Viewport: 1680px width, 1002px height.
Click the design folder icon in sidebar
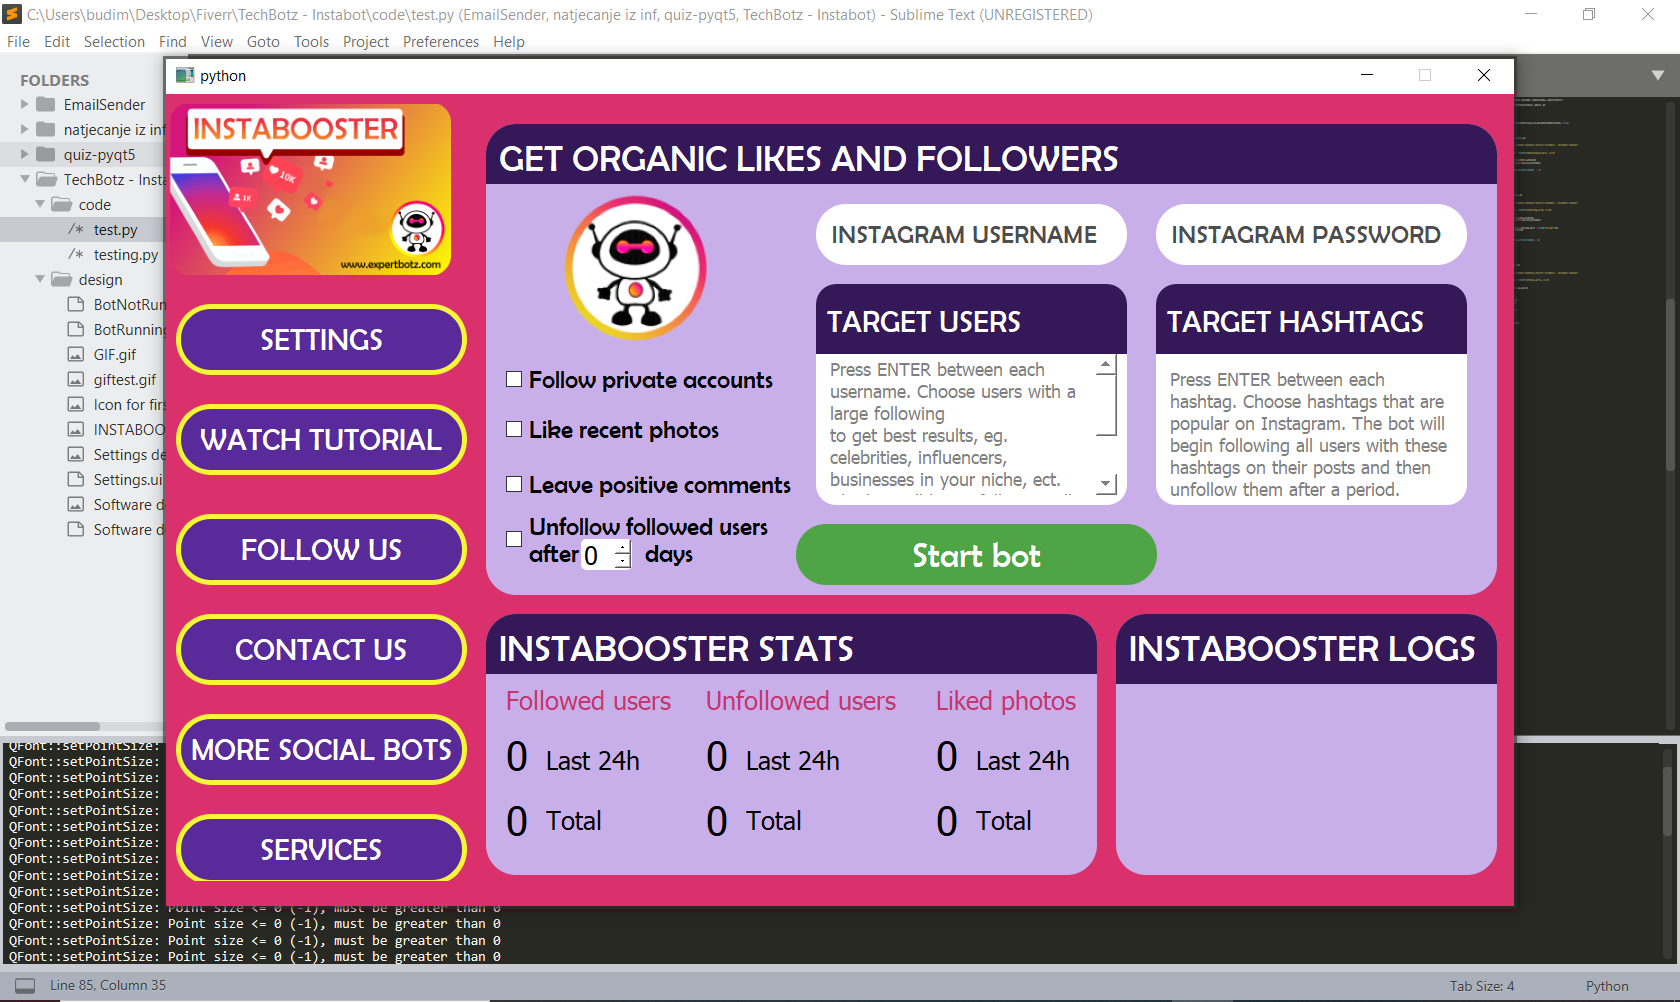(61, 279)
